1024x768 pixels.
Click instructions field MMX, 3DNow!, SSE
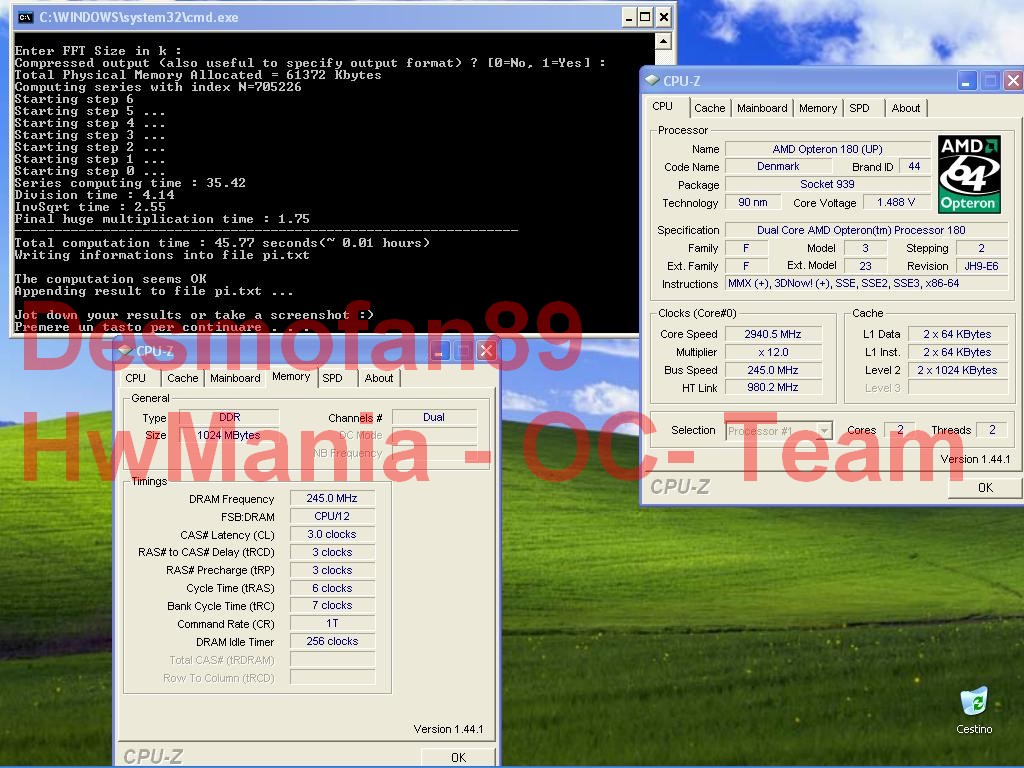point(866,283)
